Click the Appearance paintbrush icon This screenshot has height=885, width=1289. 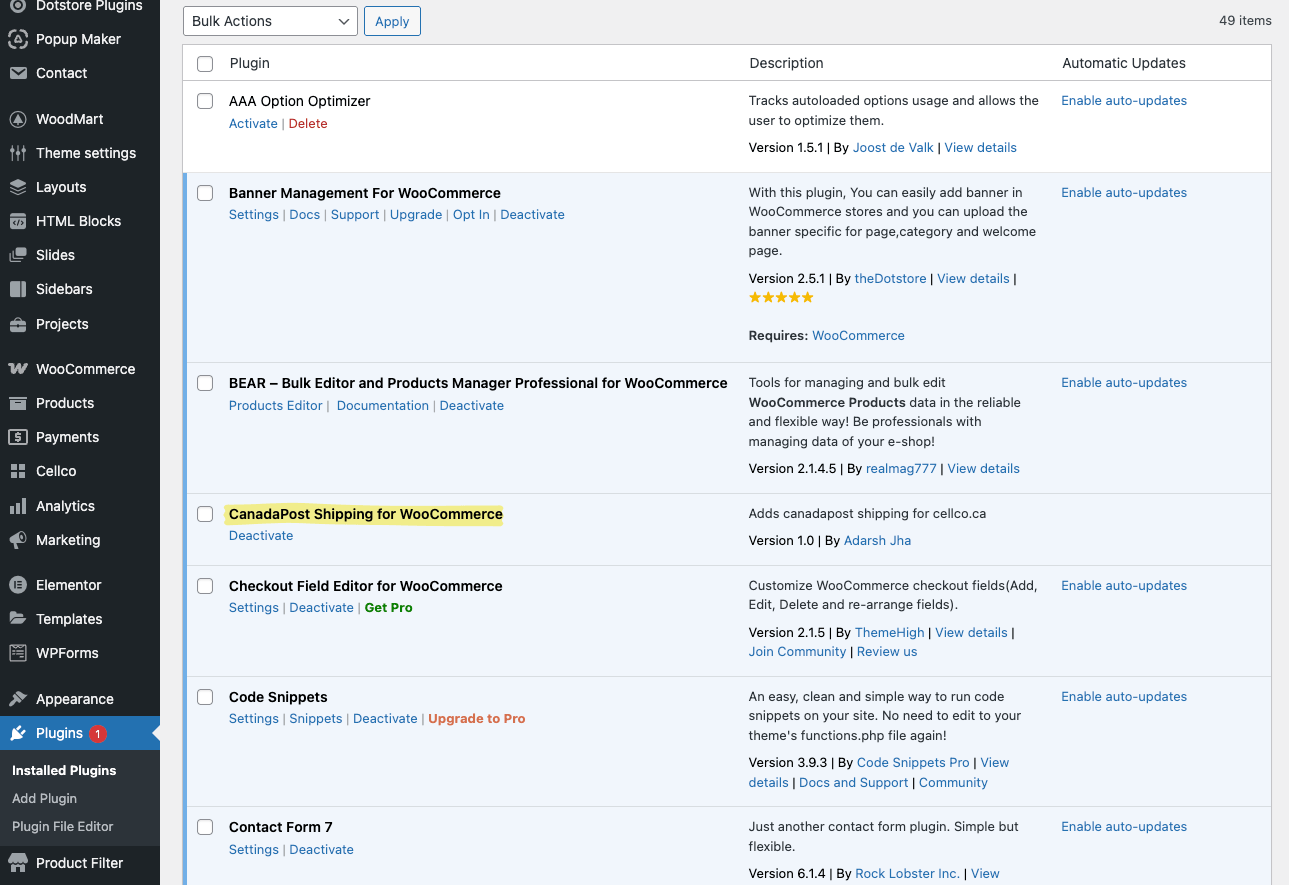tap(17, 699)
